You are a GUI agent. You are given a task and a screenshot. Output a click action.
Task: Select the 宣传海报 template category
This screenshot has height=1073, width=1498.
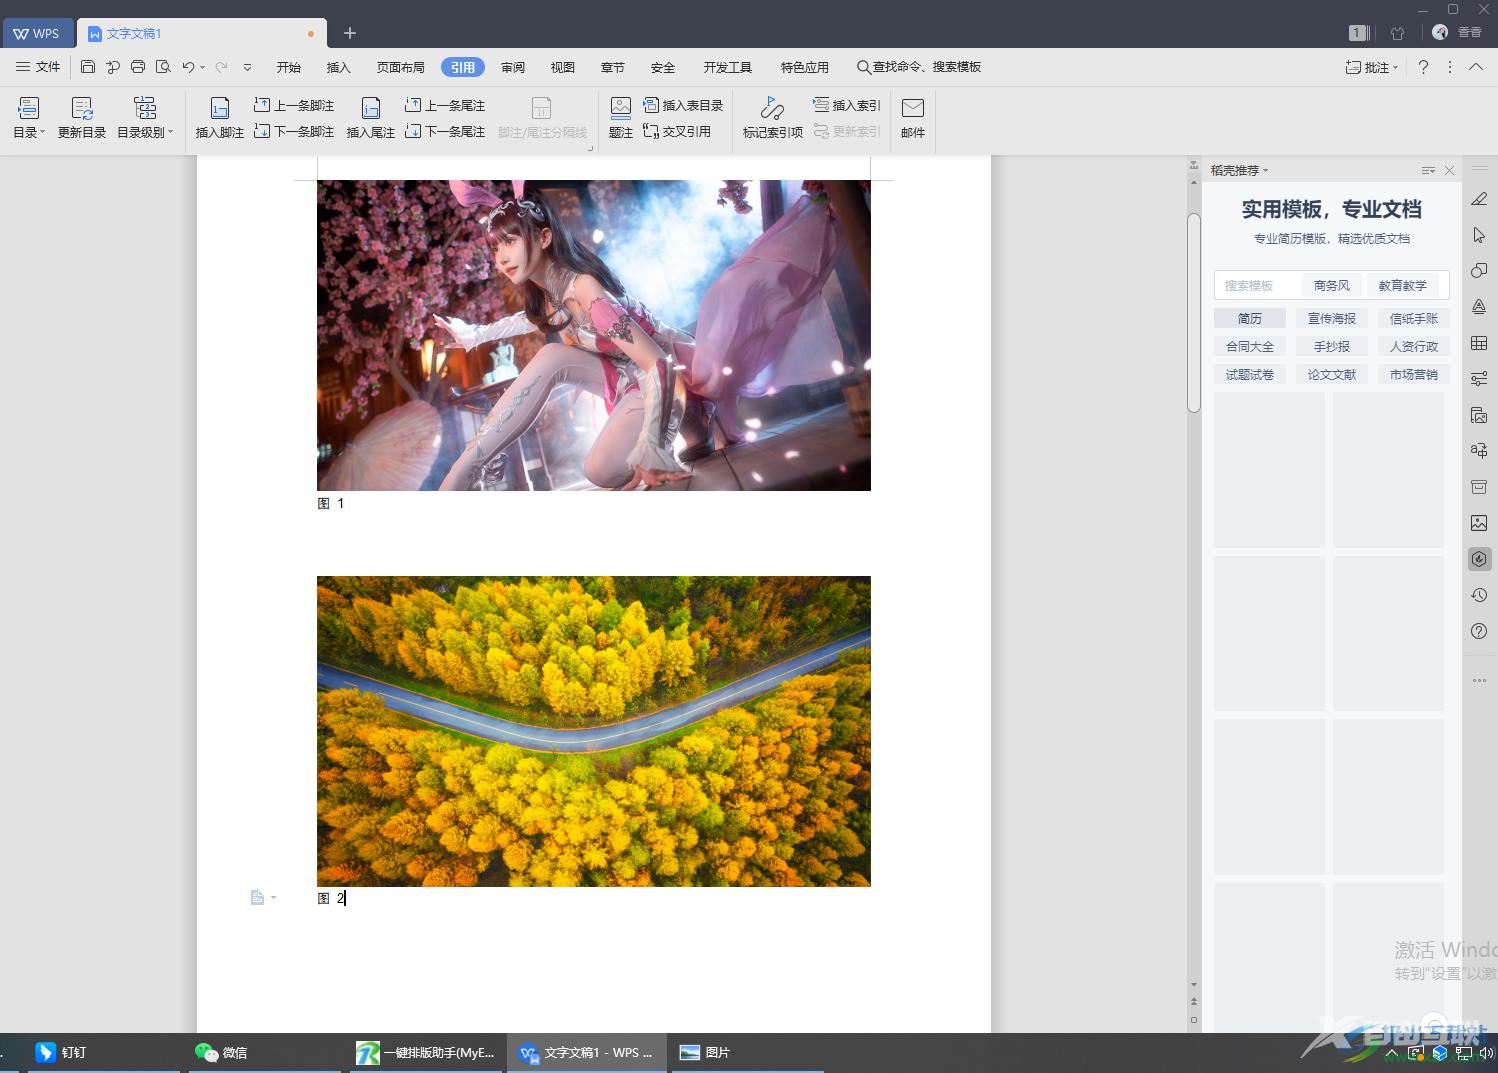(x=1332, y=318)
